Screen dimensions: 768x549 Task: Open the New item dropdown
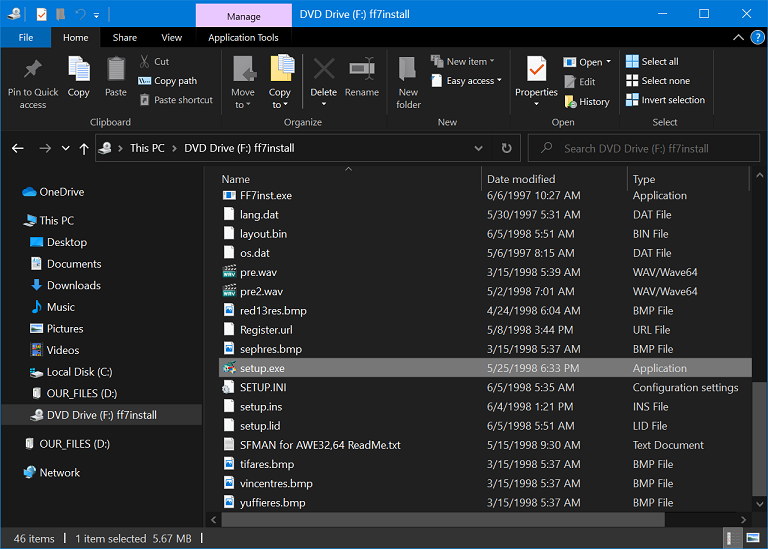click(462, 62)
